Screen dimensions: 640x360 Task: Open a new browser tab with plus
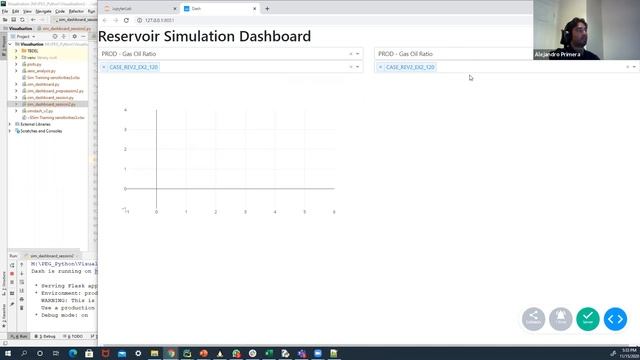click(x=267, y=9)
